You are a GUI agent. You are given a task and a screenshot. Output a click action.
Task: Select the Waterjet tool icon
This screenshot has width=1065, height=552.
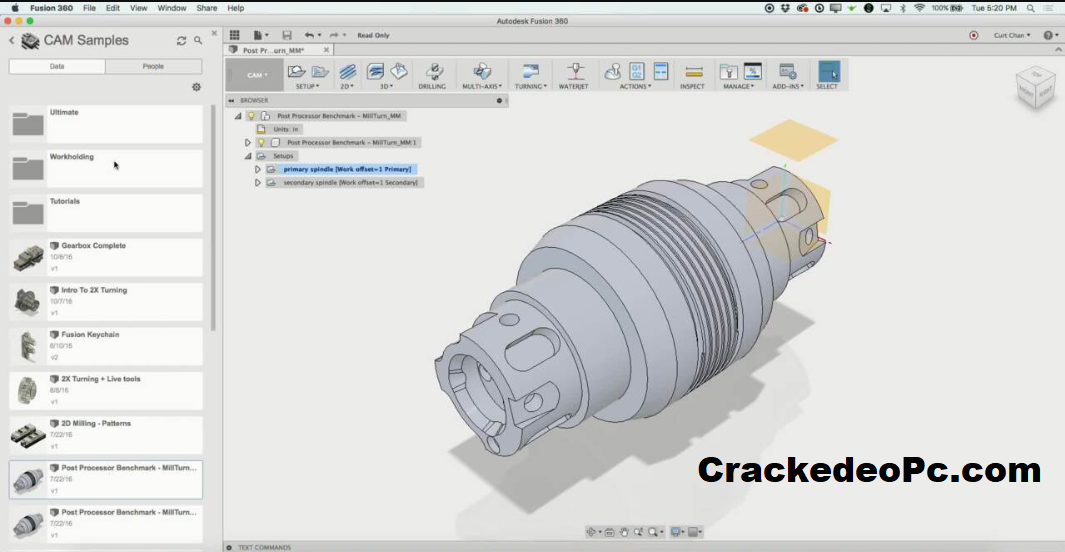[x=575, y=71]
